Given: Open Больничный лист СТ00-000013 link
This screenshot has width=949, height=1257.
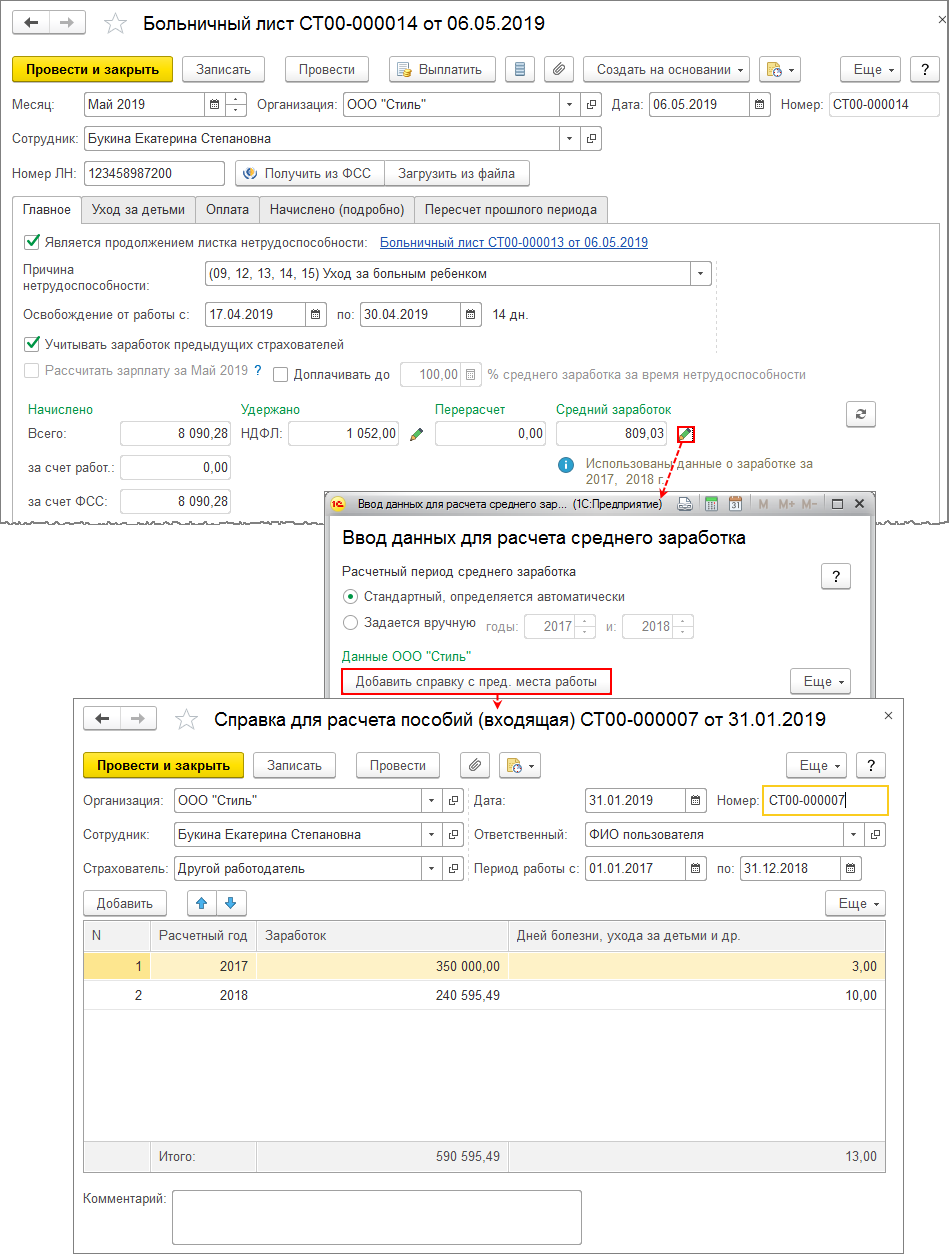Looking at the screenshot, I should coord(513,242).
